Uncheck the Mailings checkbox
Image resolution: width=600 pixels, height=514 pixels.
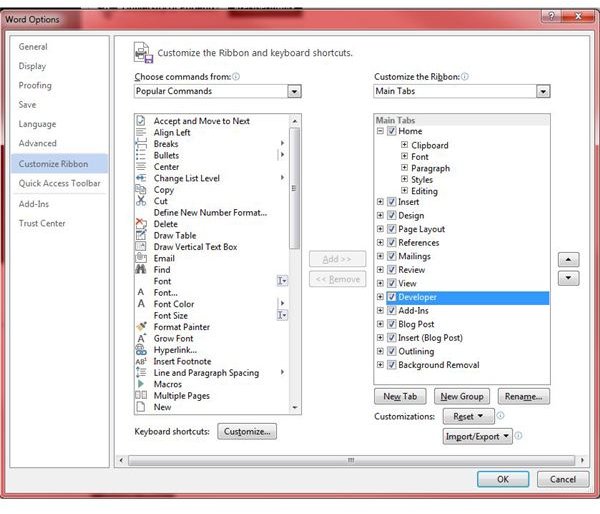391,256
